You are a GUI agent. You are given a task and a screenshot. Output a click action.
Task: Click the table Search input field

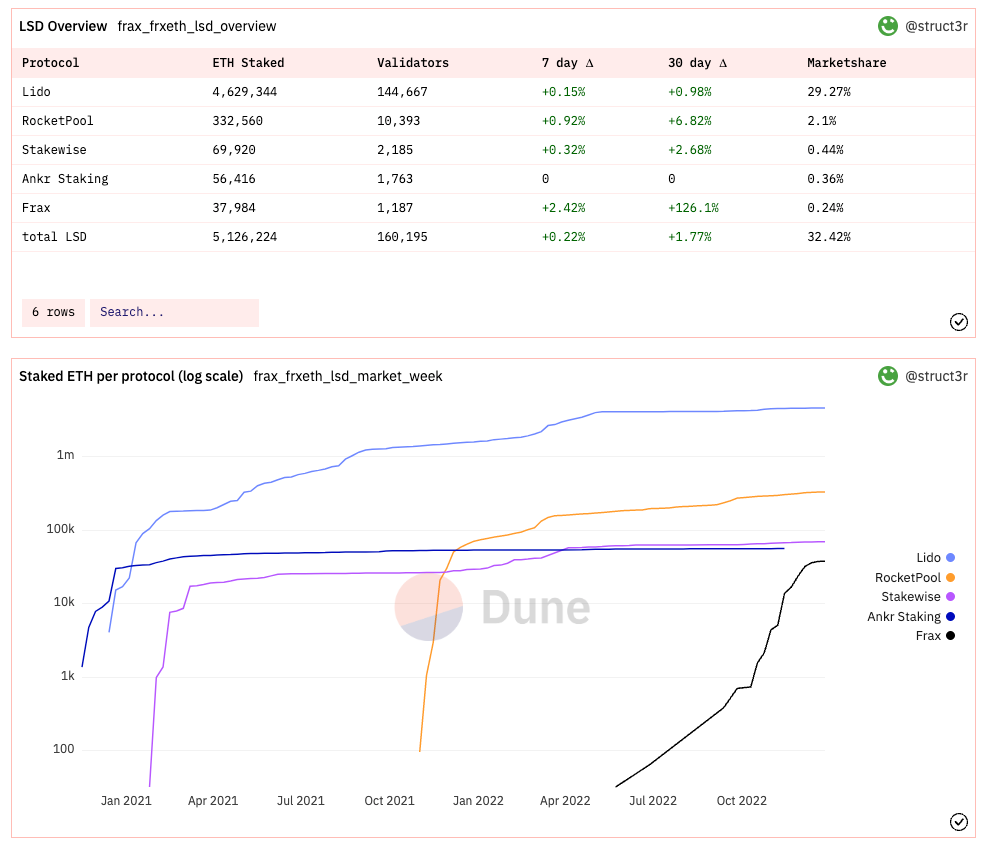pyautogui.click(x=174, y=312)
